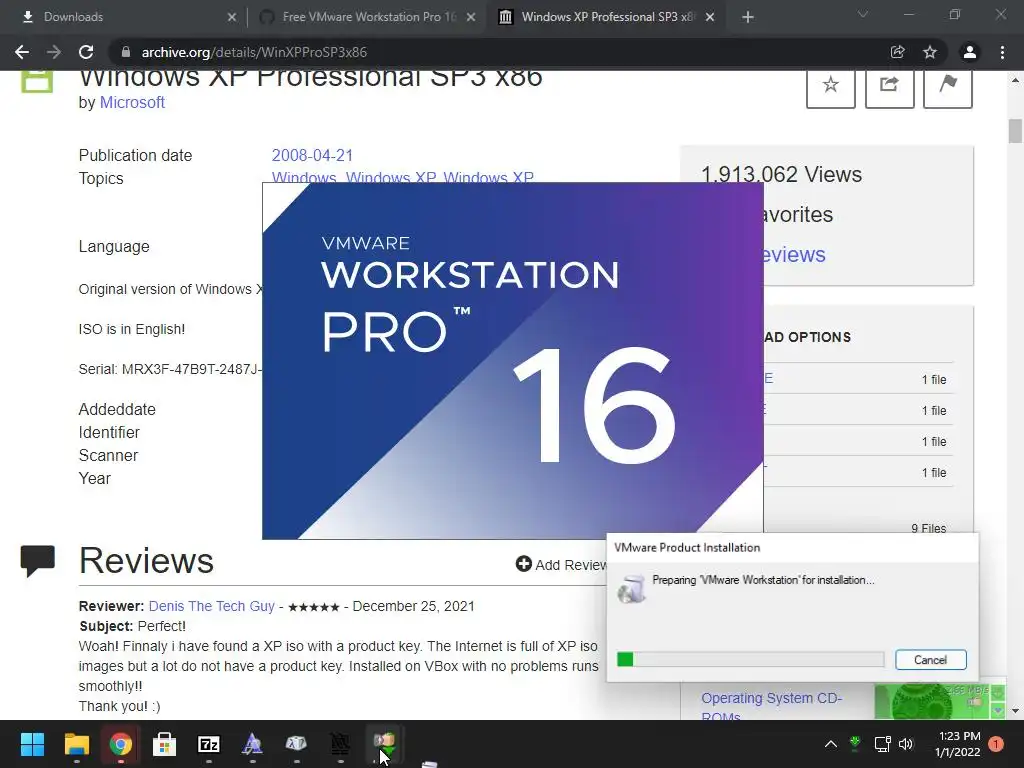1024x768 pixels.
Task: Bookmark this page with the star icon
Action: (x=930, y=52)
